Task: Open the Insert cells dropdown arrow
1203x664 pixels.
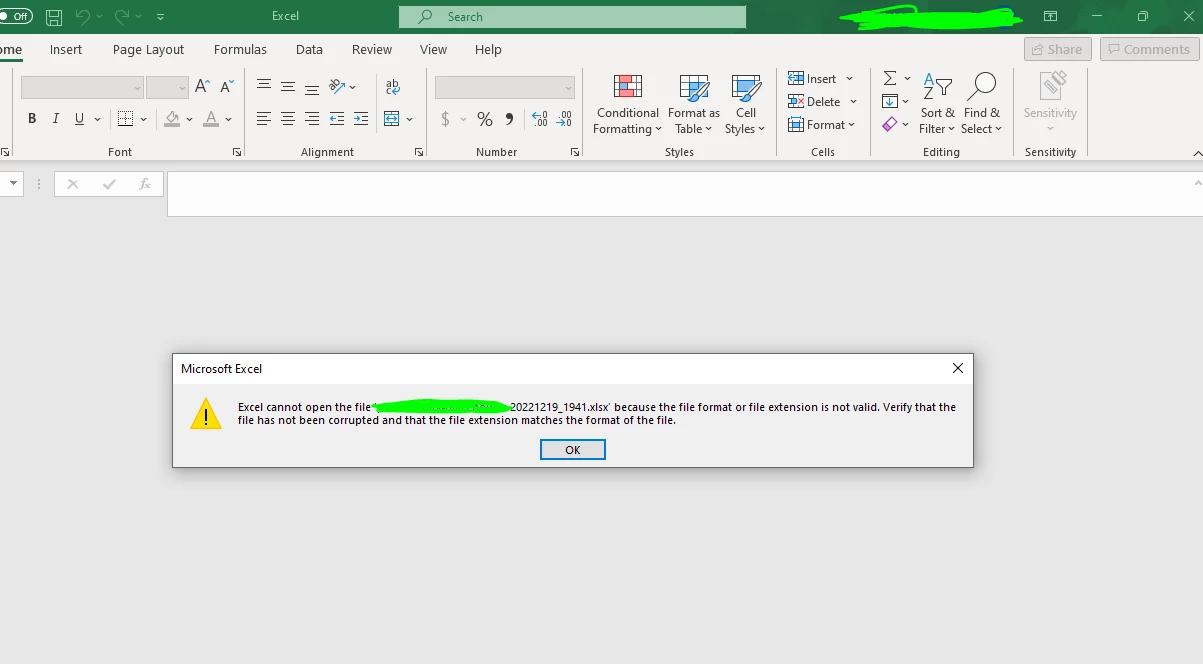Action: 850,79
